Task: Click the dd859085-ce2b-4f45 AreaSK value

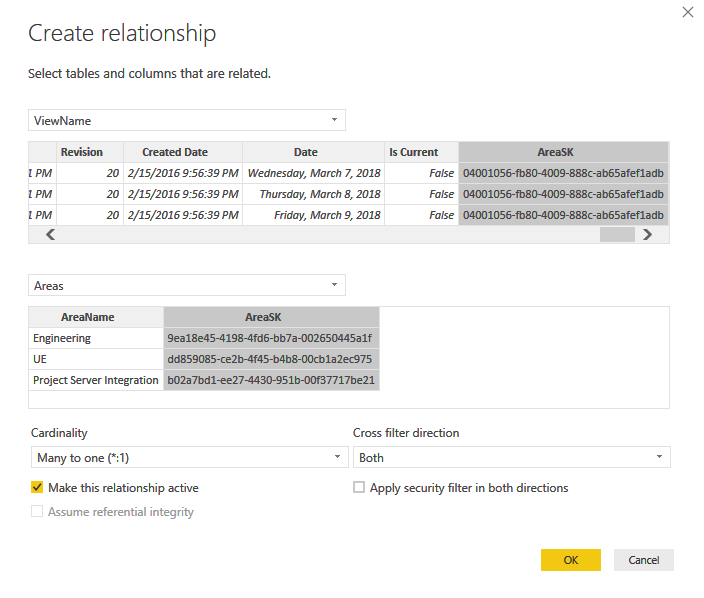Action: coord(271,359)
